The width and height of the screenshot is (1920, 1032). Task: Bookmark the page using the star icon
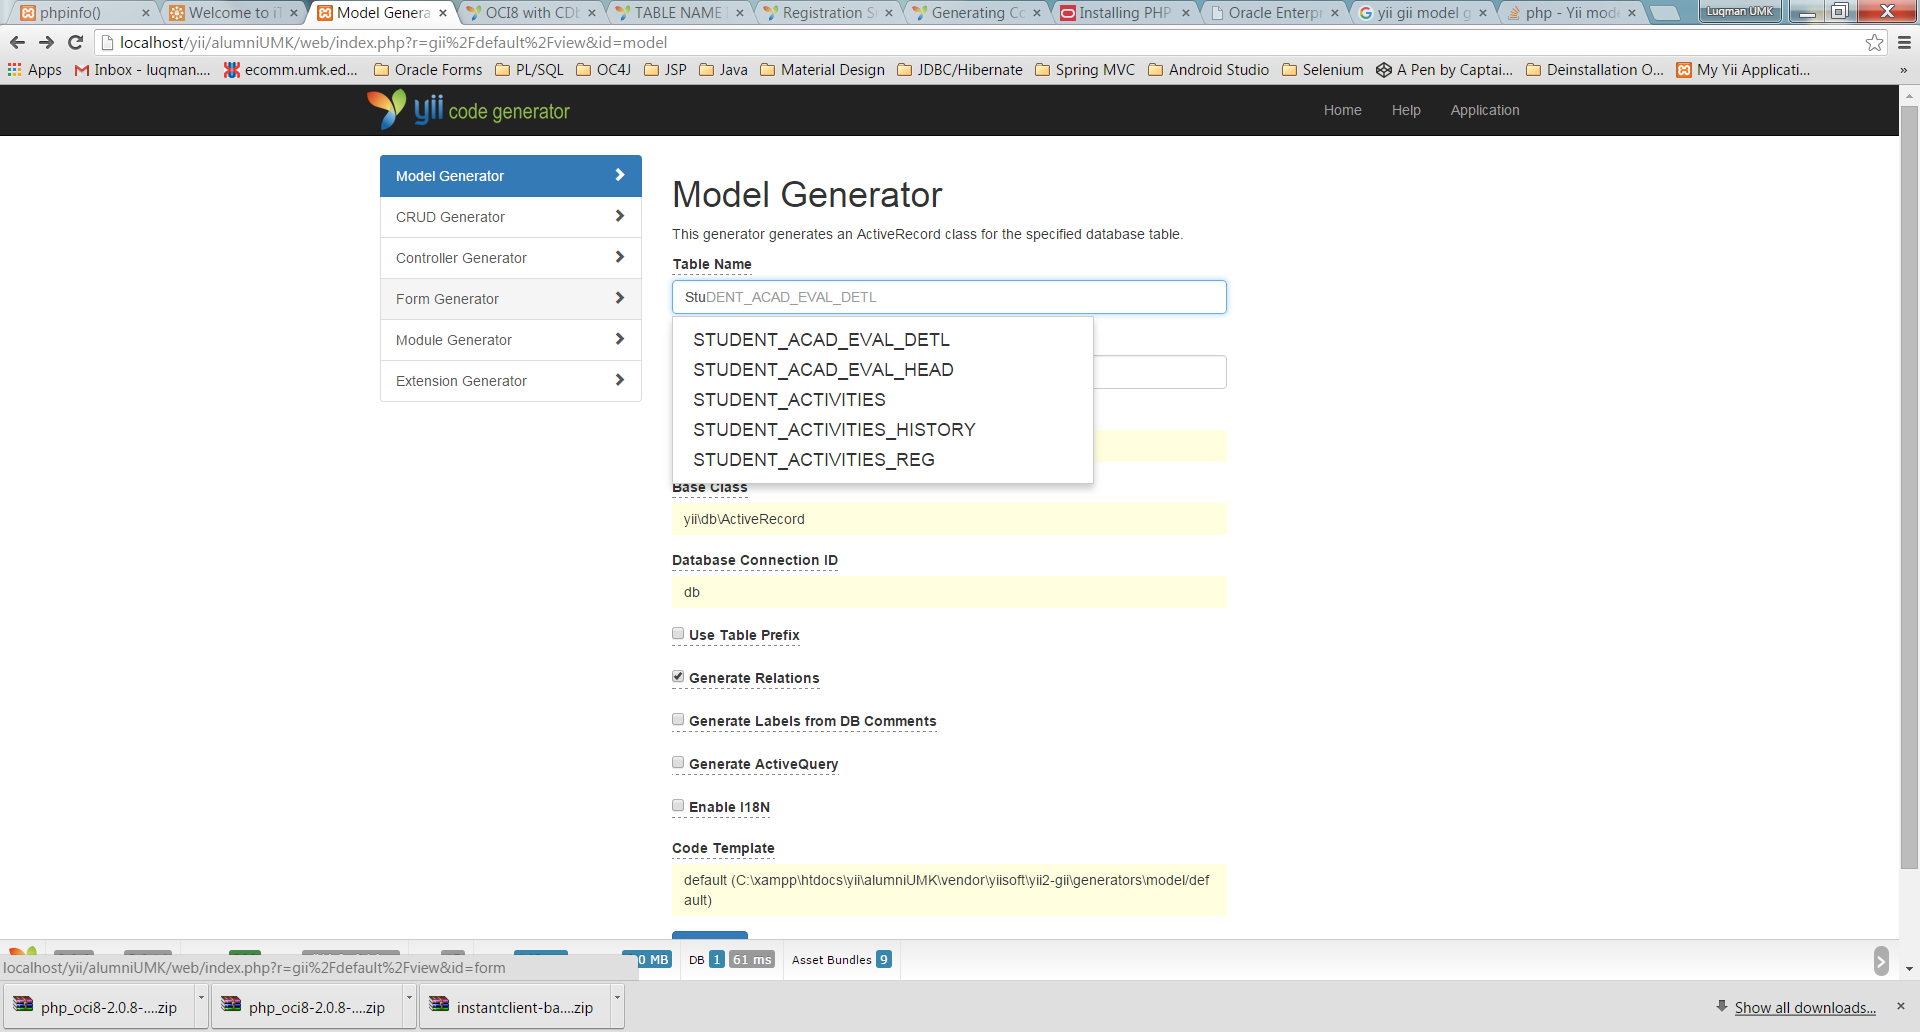tap(1874, 42)
